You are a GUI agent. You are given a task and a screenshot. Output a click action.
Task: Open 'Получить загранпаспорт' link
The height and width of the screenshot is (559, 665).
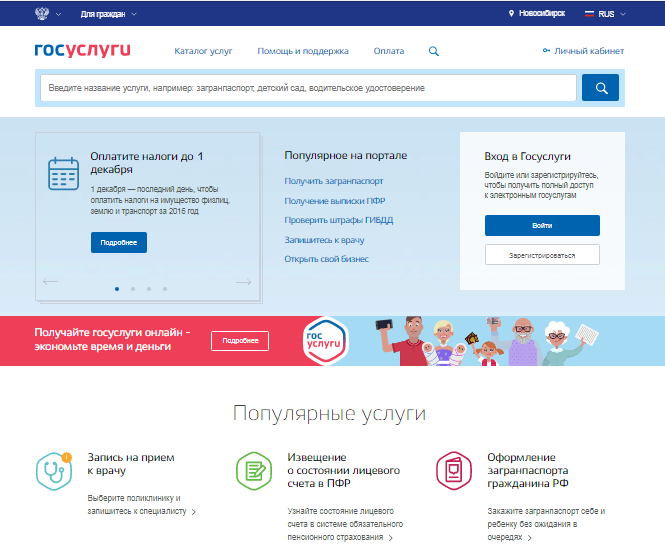tap(334, 181)
